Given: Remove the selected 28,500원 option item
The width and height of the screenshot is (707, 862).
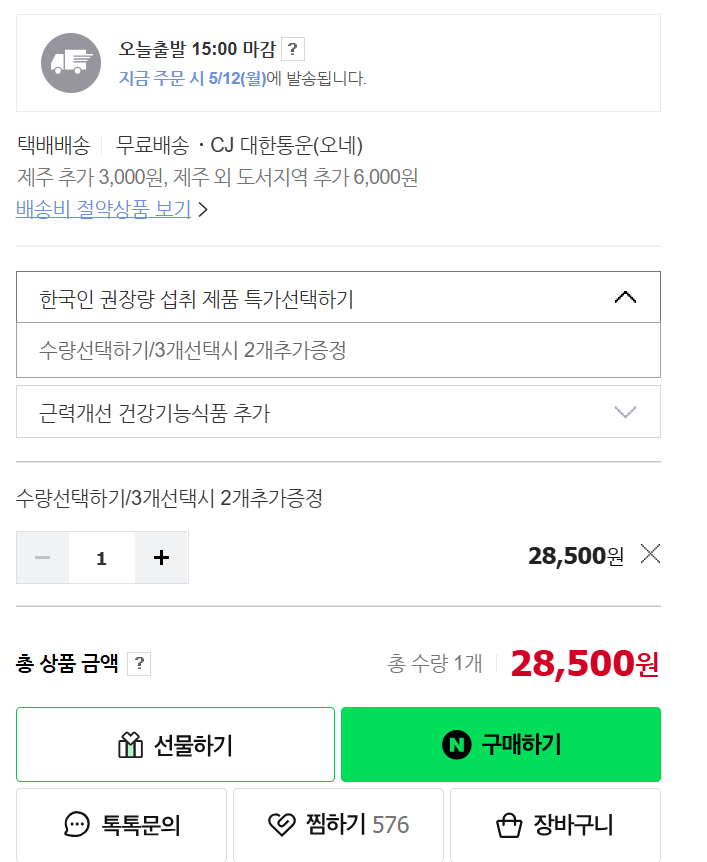Looking at the screenshot, I should coord(650,554).
